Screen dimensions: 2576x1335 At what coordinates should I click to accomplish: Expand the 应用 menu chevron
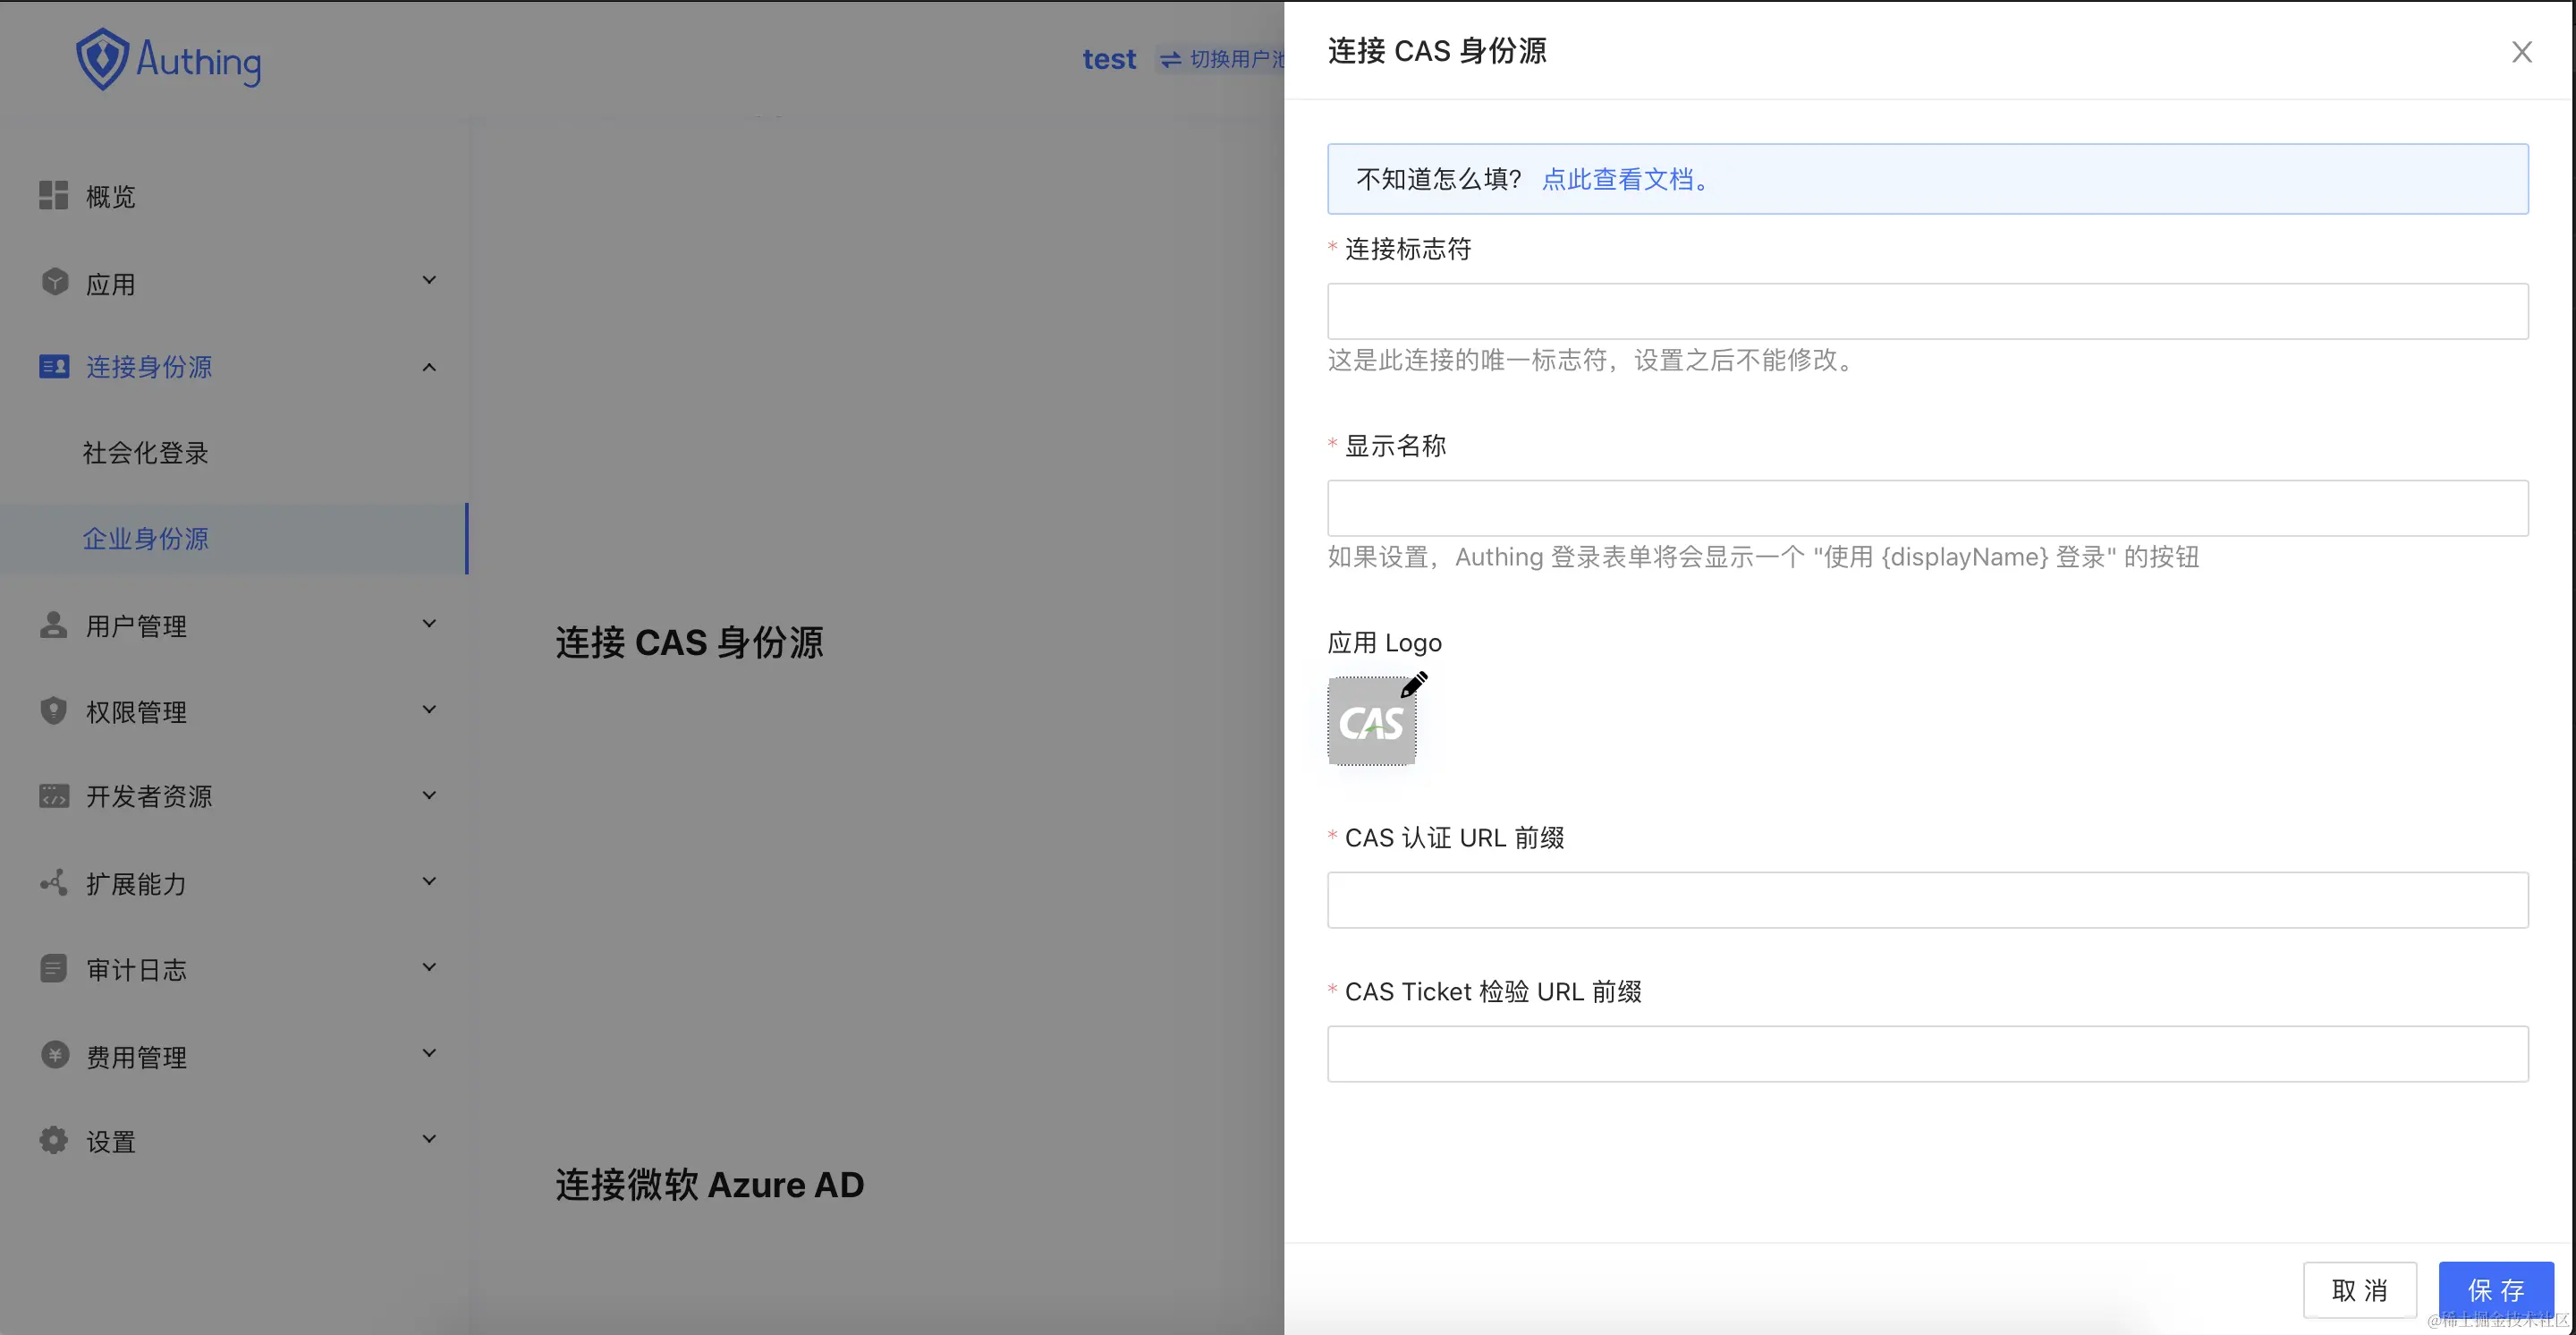(x=429, y=280)
